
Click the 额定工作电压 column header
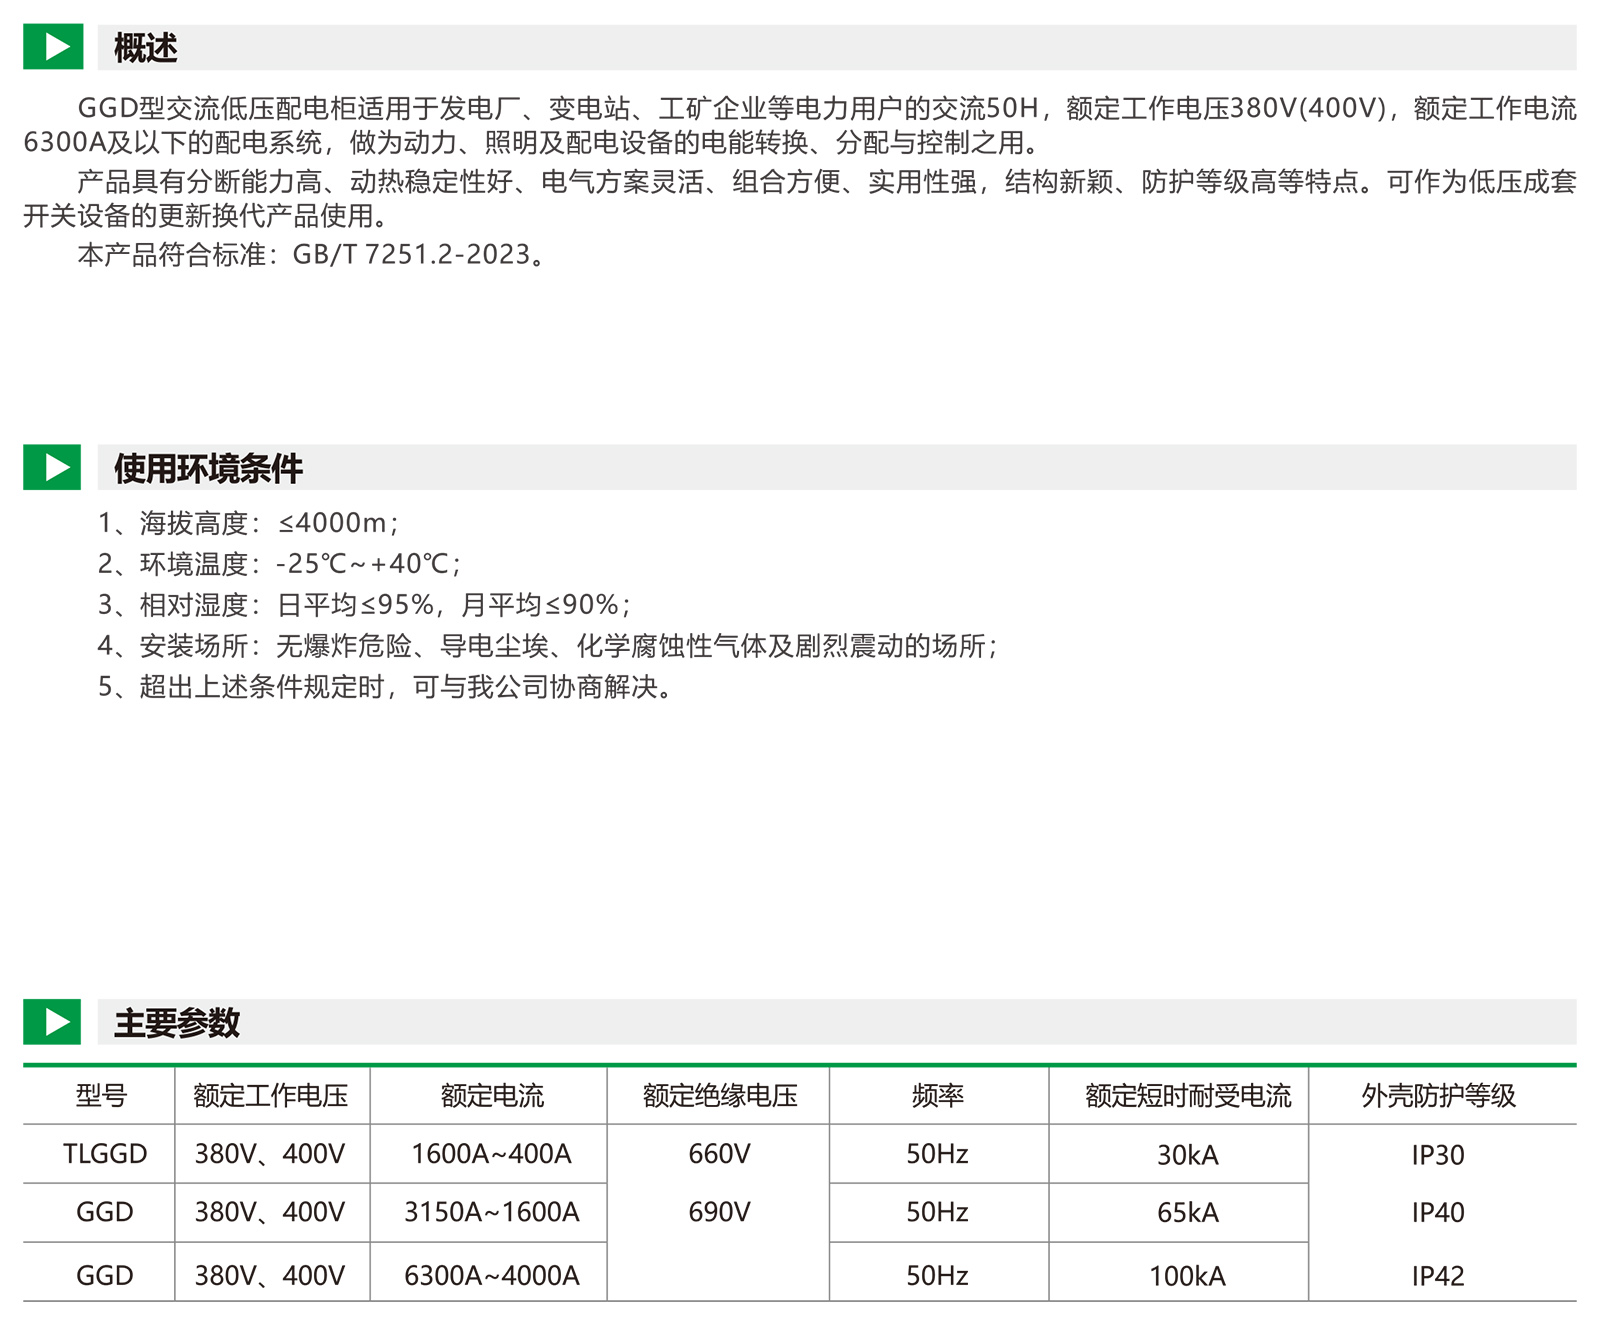(x=271, y=1096)
